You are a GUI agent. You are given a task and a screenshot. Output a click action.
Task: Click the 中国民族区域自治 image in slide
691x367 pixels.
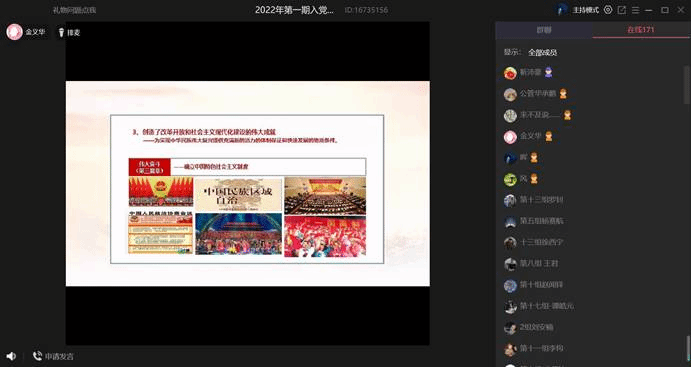point(238,195)
